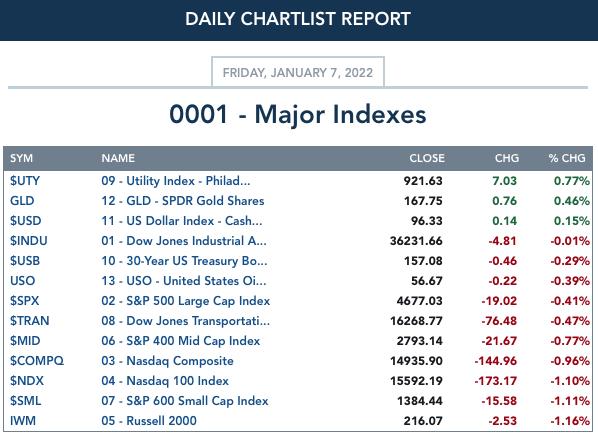This screenshot has height=435, width=598.
Task: Open 13 - USO United States Oil chart
Action: [x=184, y=281]
